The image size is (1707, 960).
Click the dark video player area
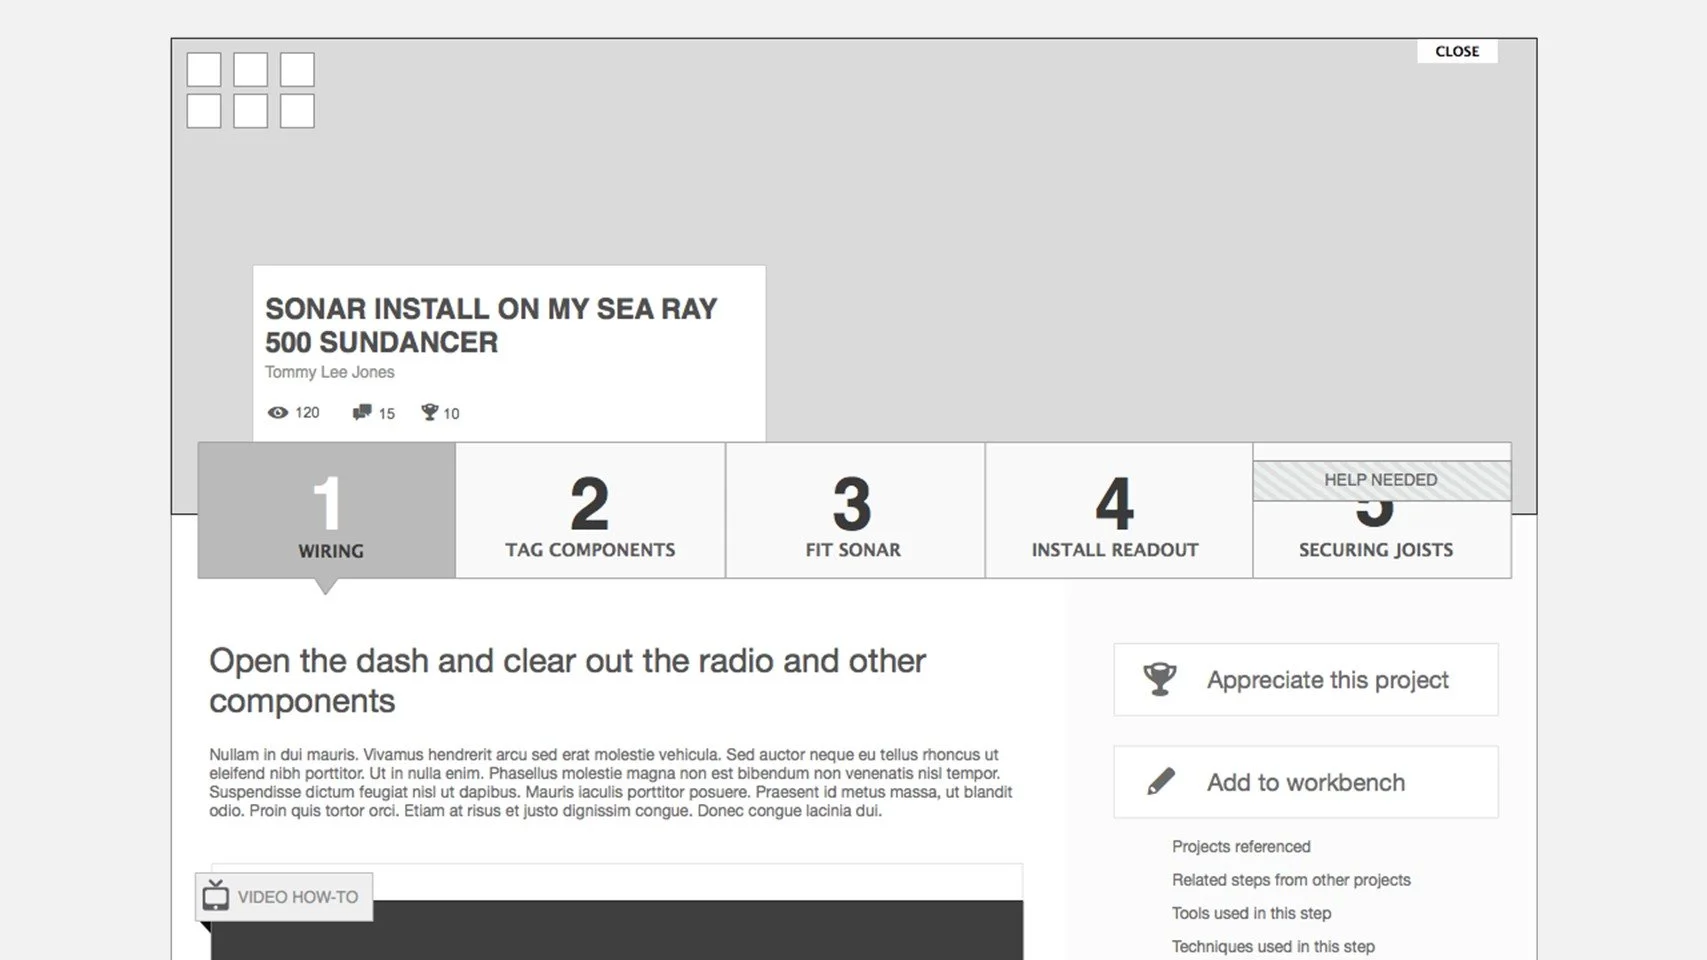click(617, 930)
